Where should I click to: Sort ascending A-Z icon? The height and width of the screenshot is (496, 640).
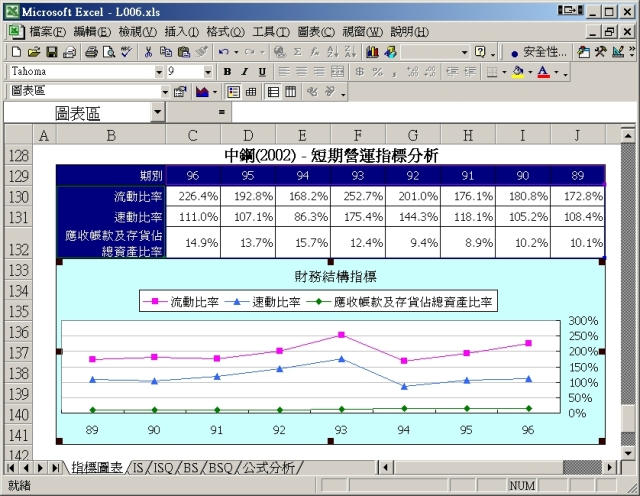pos(333,52)
